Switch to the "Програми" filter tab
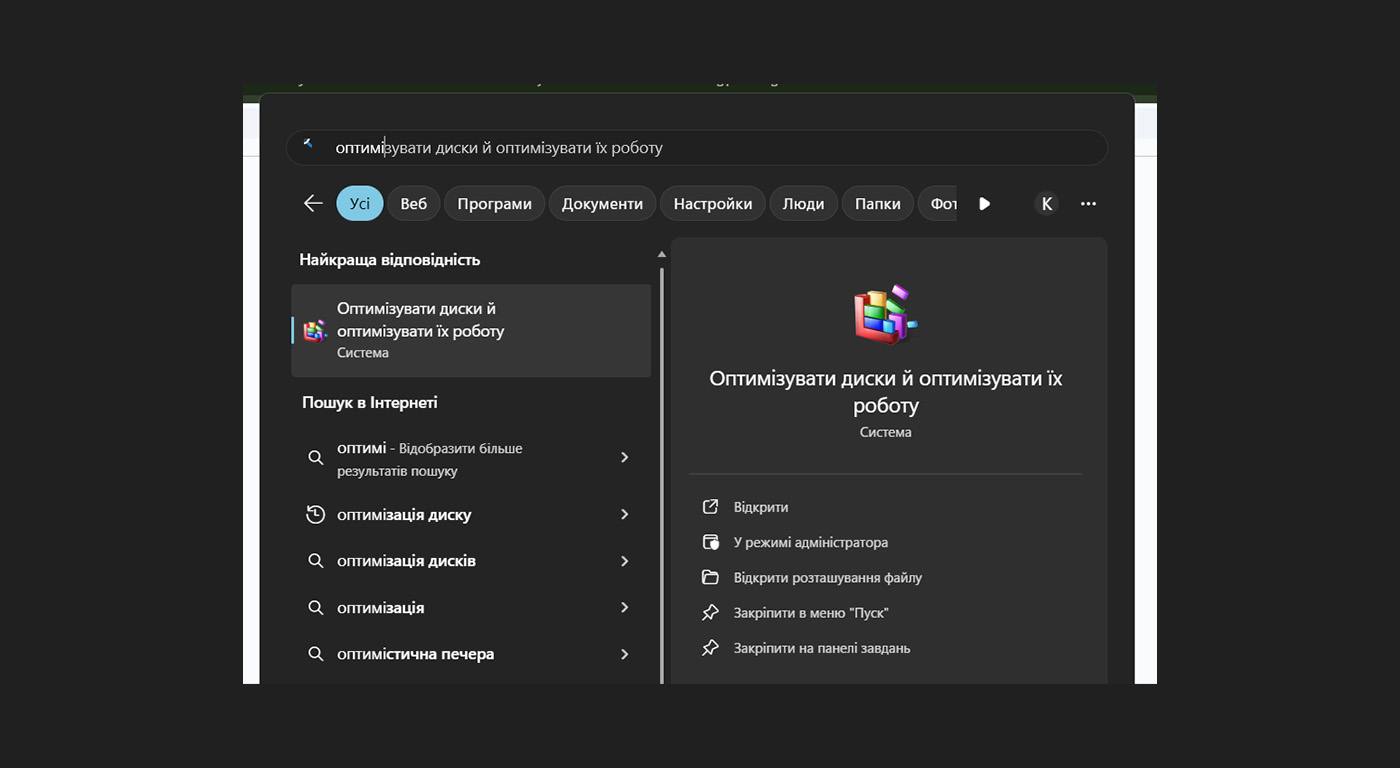The height and width of the screenshot is (768, 1400). [495, 204]
